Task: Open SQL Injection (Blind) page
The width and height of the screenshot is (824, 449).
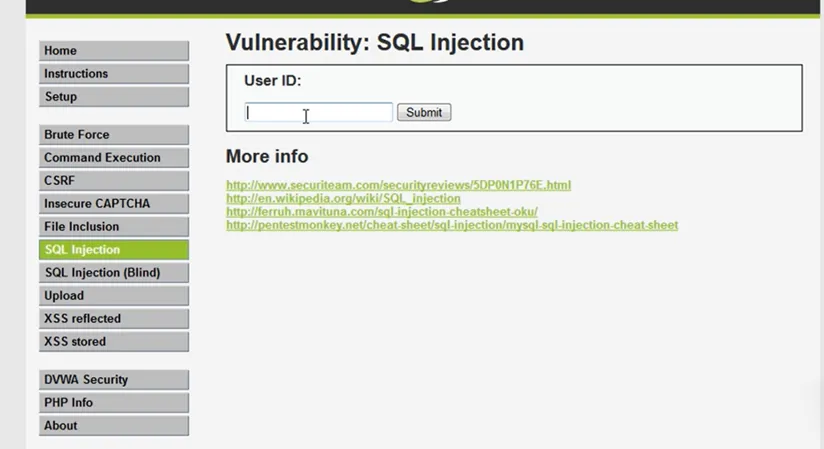Action: click(x=113, y=273)
